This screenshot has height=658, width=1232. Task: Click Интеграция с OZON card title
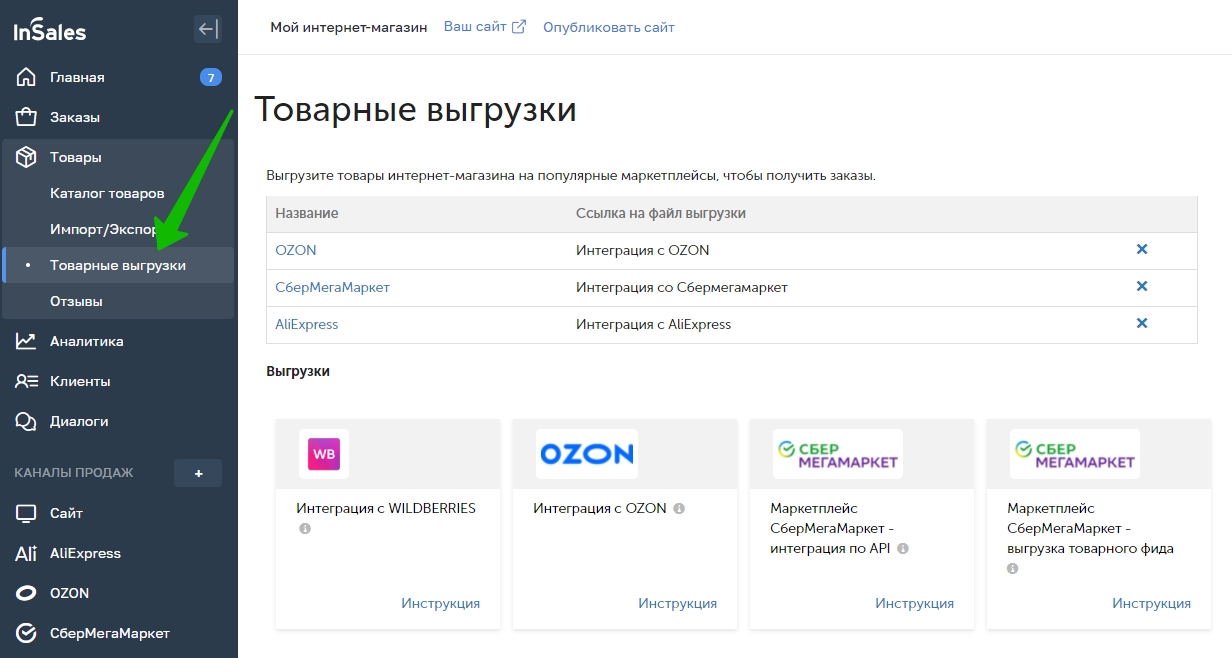600,508
